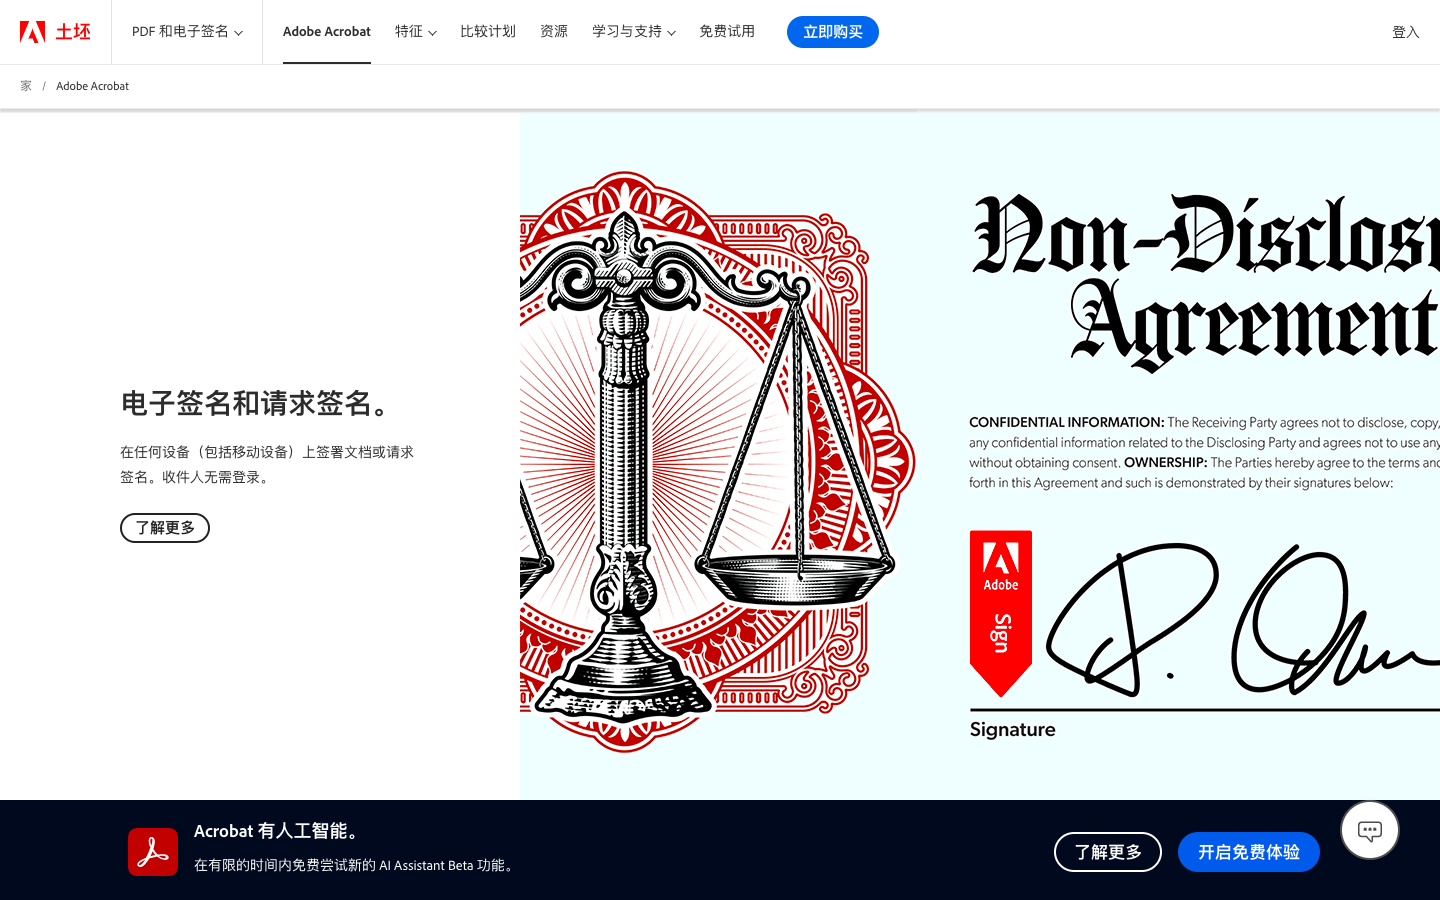Screen dimensions: 1440x900
Task: Click the 开启免费体验 button
Action: click(1249, 852)
